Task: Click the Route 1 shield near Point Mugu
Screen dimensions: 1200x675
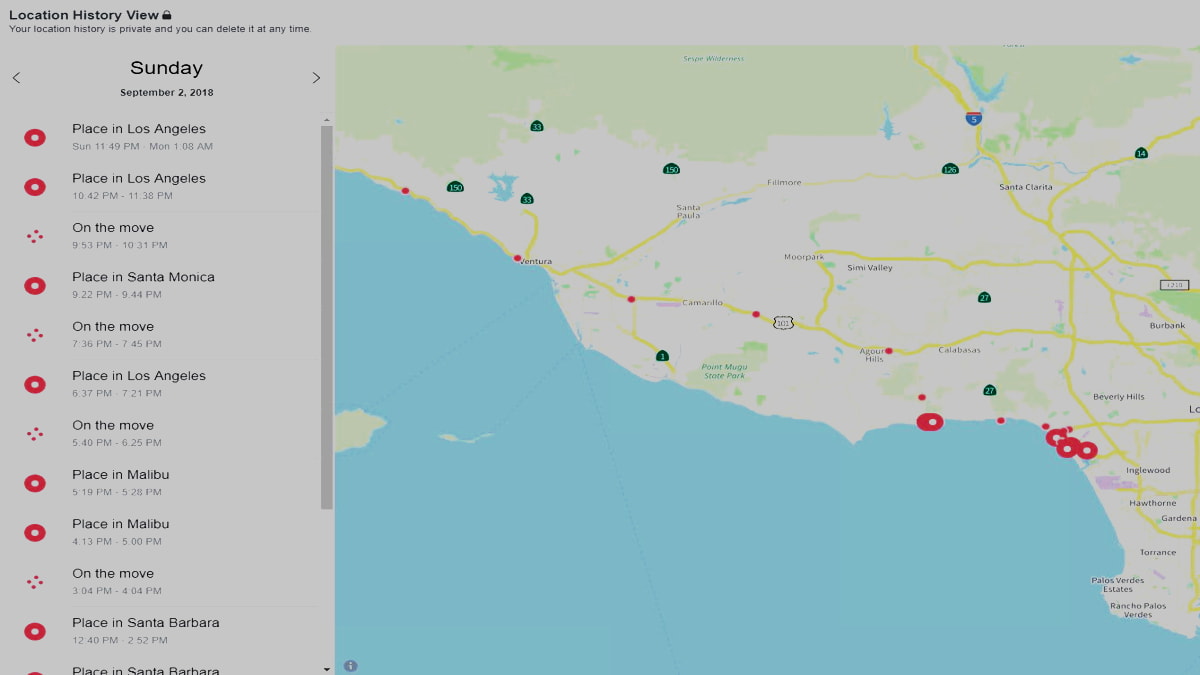Action: coord(662,355)
